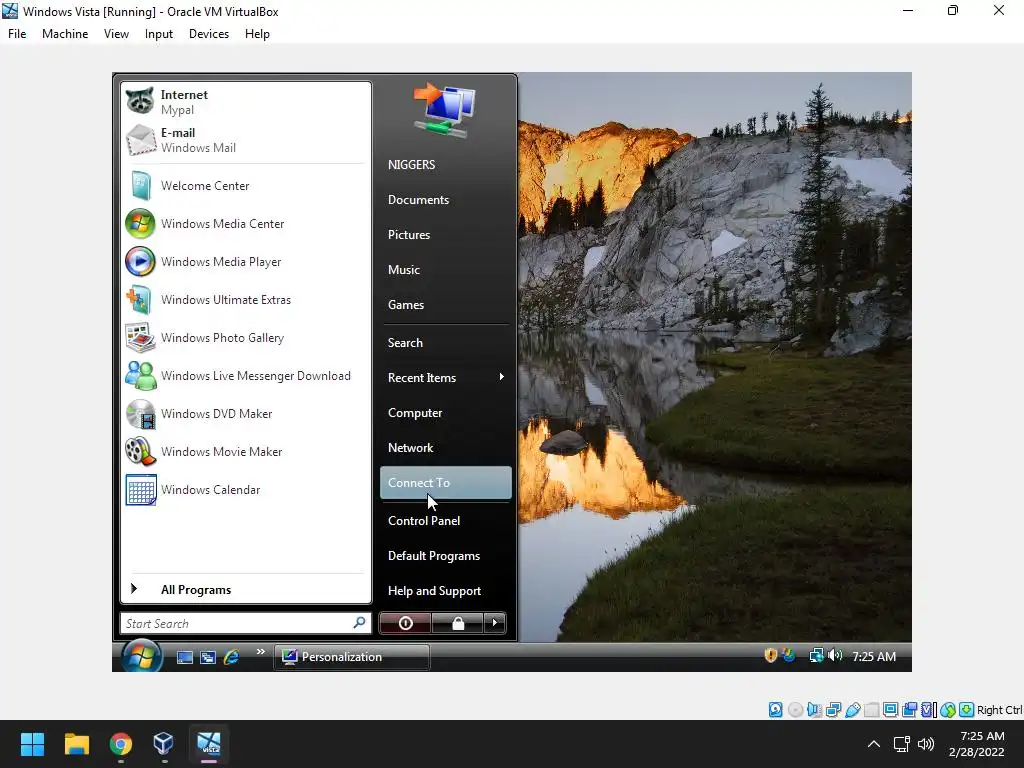
Task: Open Documents from Start menu
Action: (x=445, y=200)
